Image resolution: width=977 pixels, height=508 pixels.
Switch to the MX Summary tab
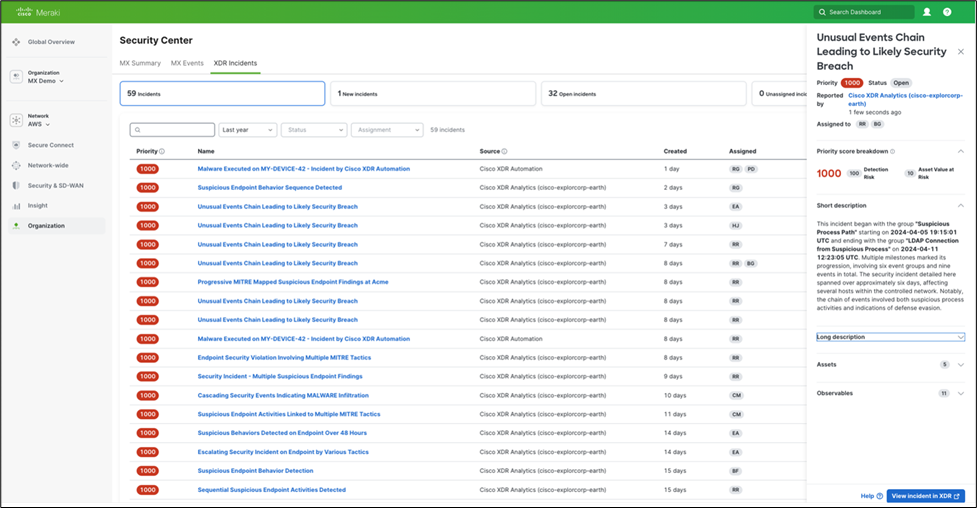[140, 63]
